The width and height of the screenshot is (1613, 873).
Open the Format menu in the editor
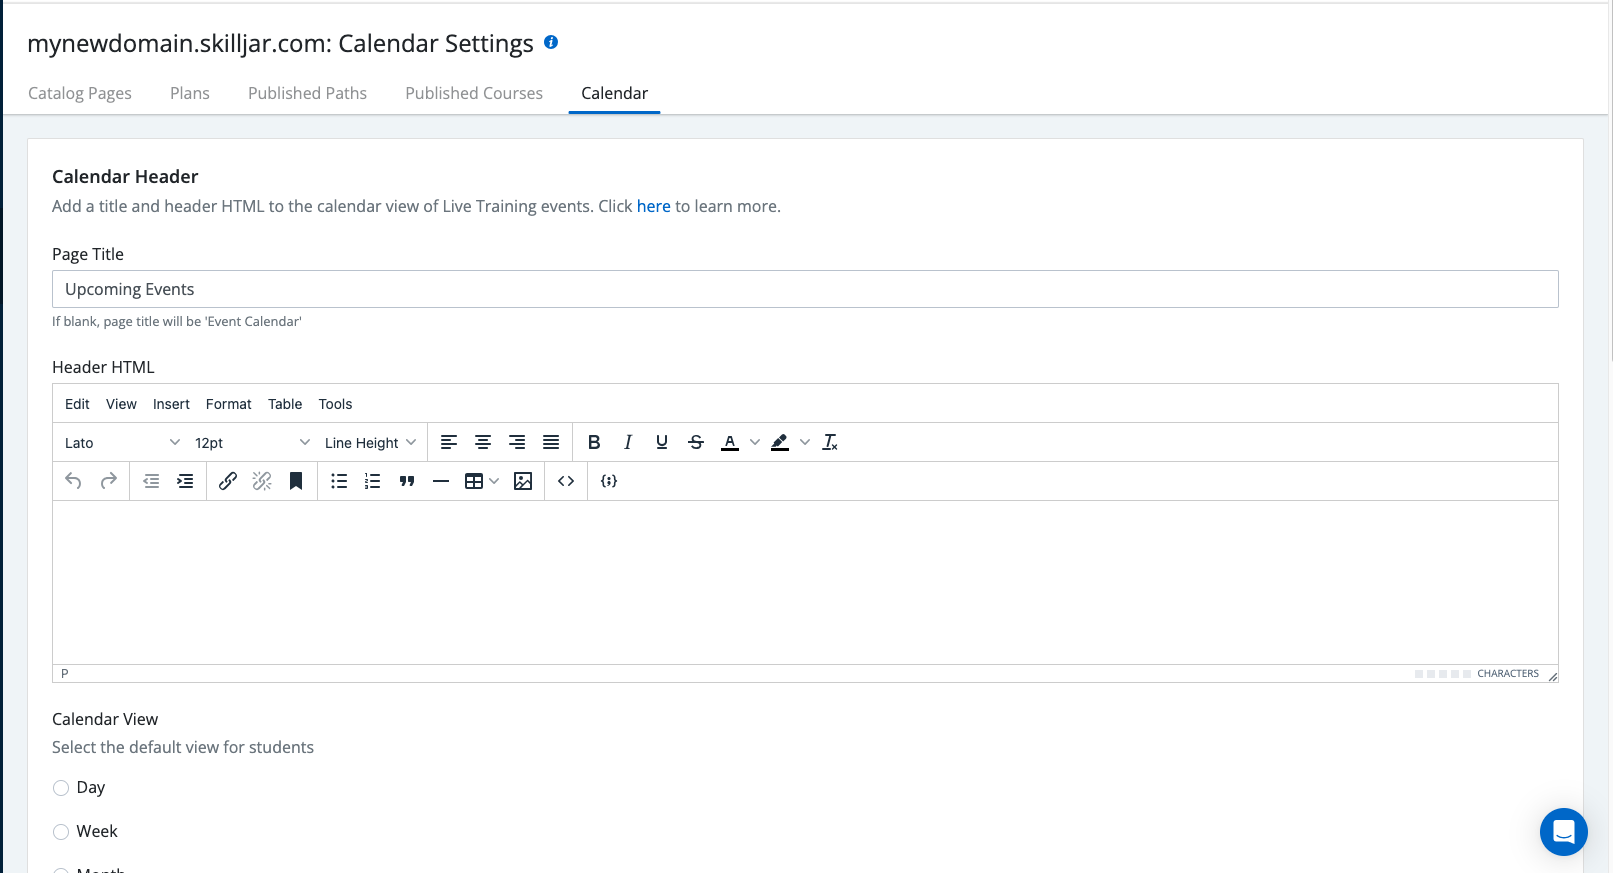point(228,404)
